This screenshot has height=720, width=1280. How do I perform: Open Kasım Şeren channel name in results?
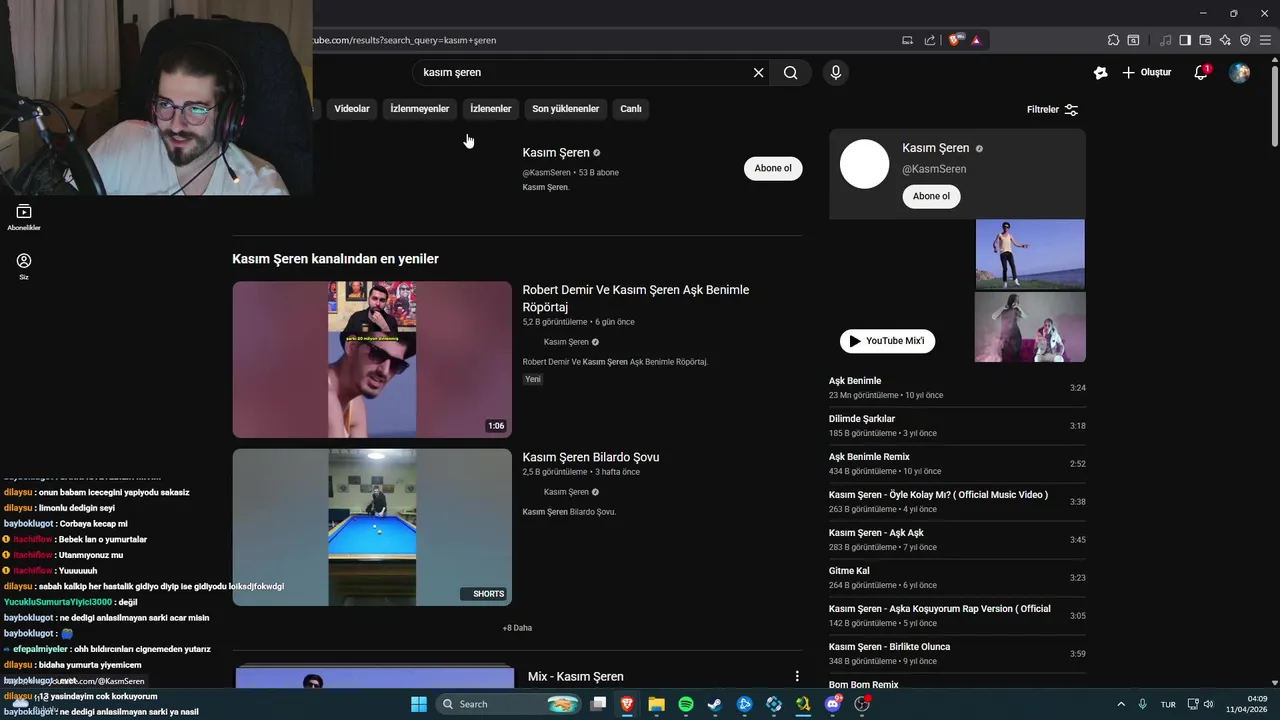556,152
